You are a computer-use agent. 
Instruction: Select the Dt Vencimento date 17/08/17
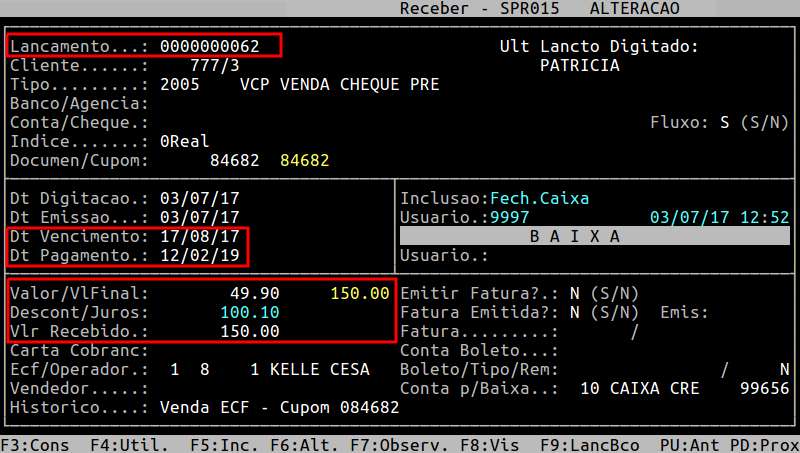pyautogui.click(x=200, y=236)
